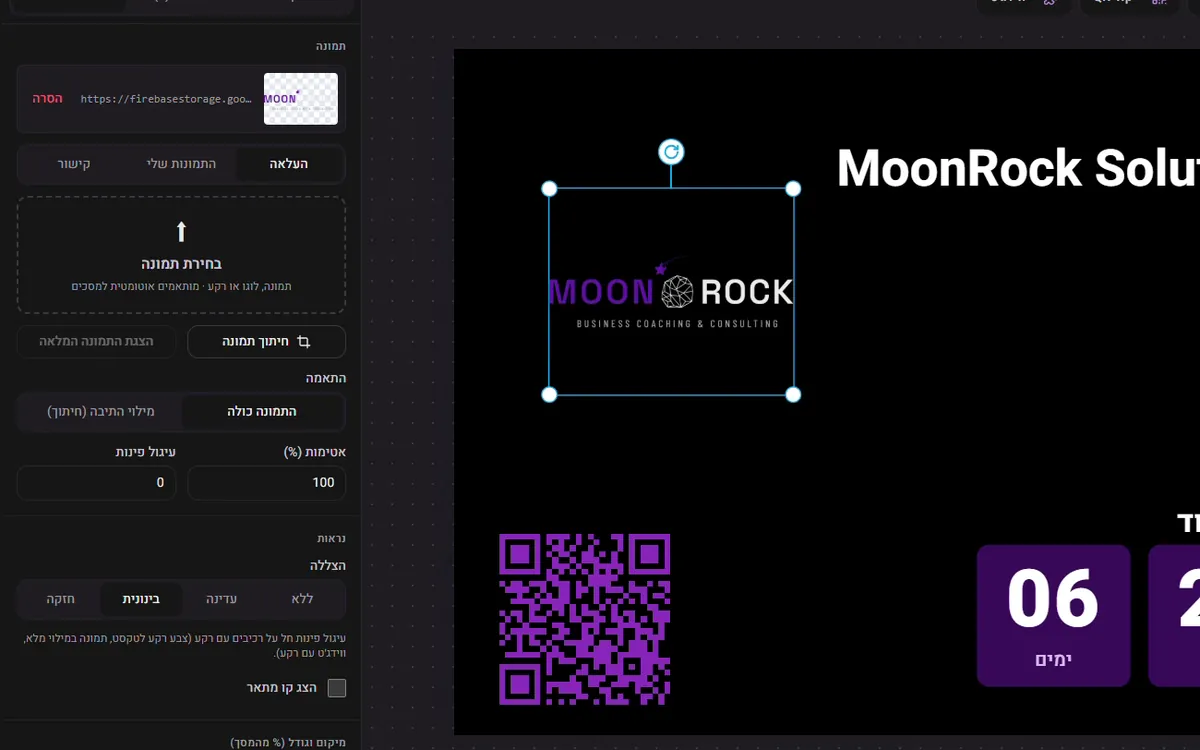Select the התמונה כולה fit option
The height and width of the screenshot is (750, 1200).
pyautogui.click(x=263, y=411)
